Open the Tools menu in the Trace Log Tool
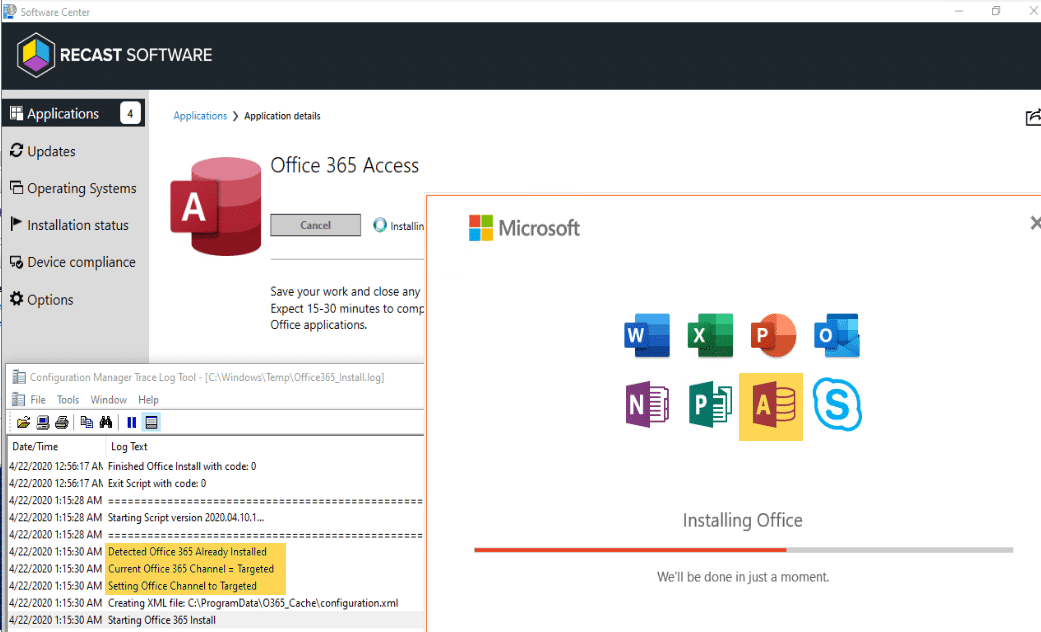 click(x=67, y=399)
